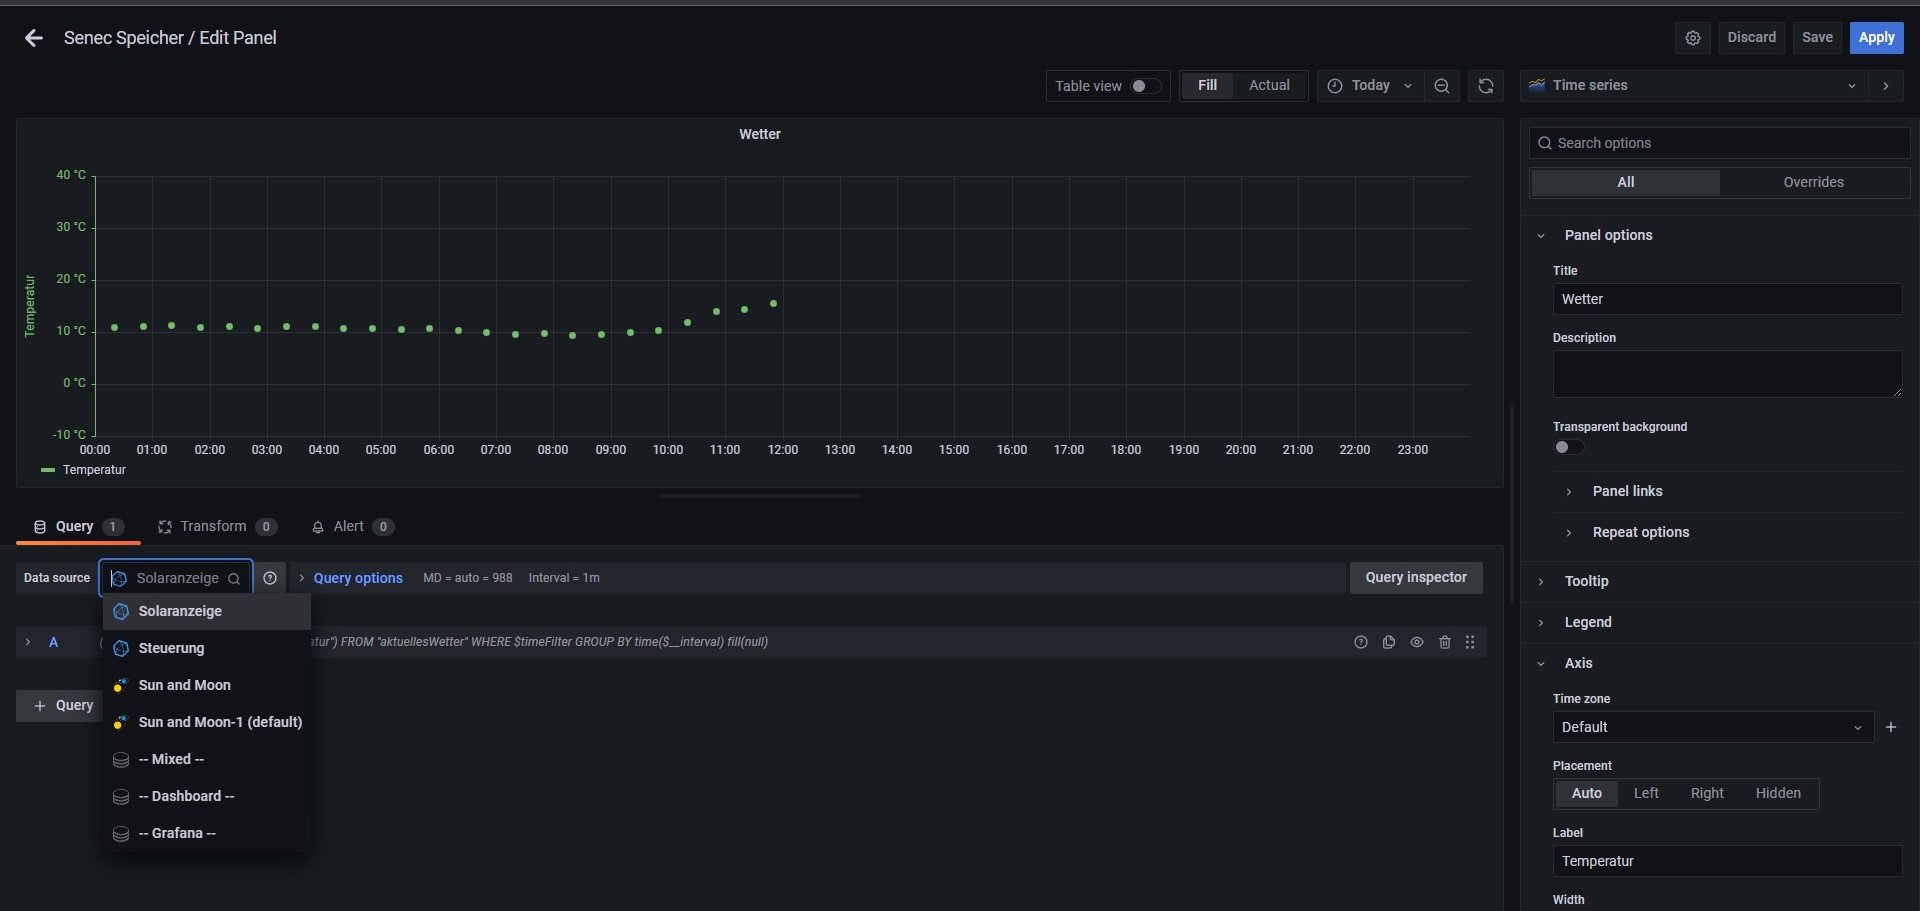Expand the Tooltip options section
1920x911 pixels.
tap(1586, 581)
